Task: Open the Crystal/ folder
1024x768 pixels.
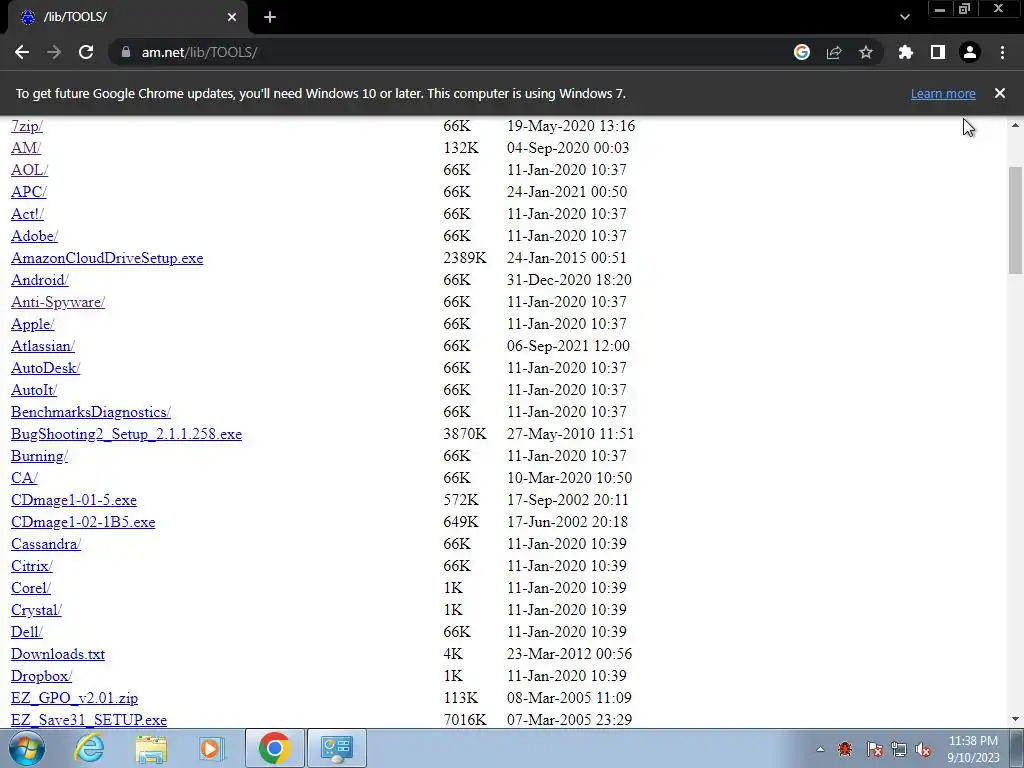Action: 36,610
